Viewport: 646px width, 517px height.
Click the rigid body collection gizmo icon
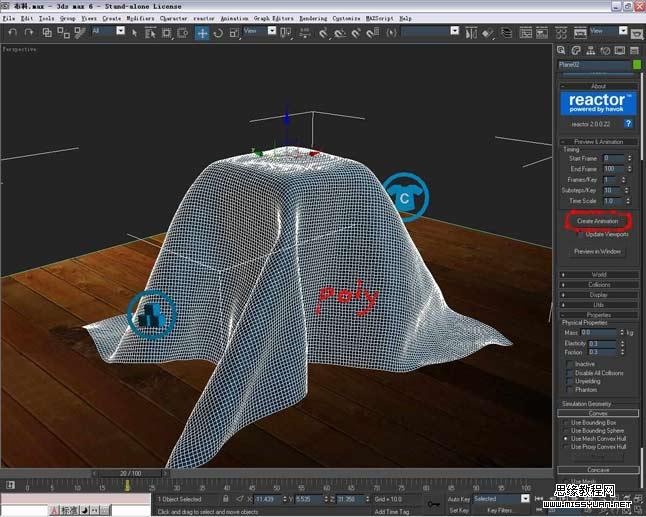click(152, 315)
